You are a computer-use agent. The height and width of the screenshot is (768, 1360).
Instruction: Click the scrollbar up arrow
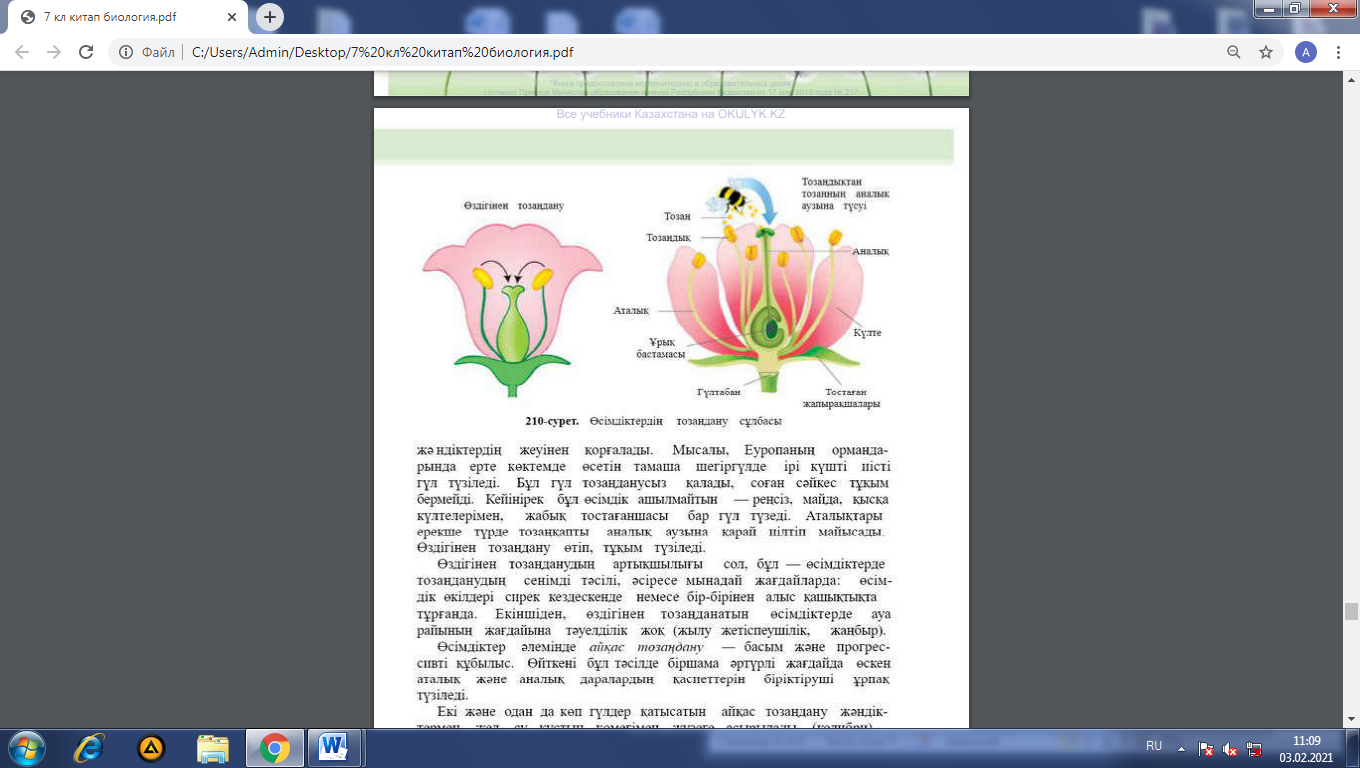point(1352,79)
